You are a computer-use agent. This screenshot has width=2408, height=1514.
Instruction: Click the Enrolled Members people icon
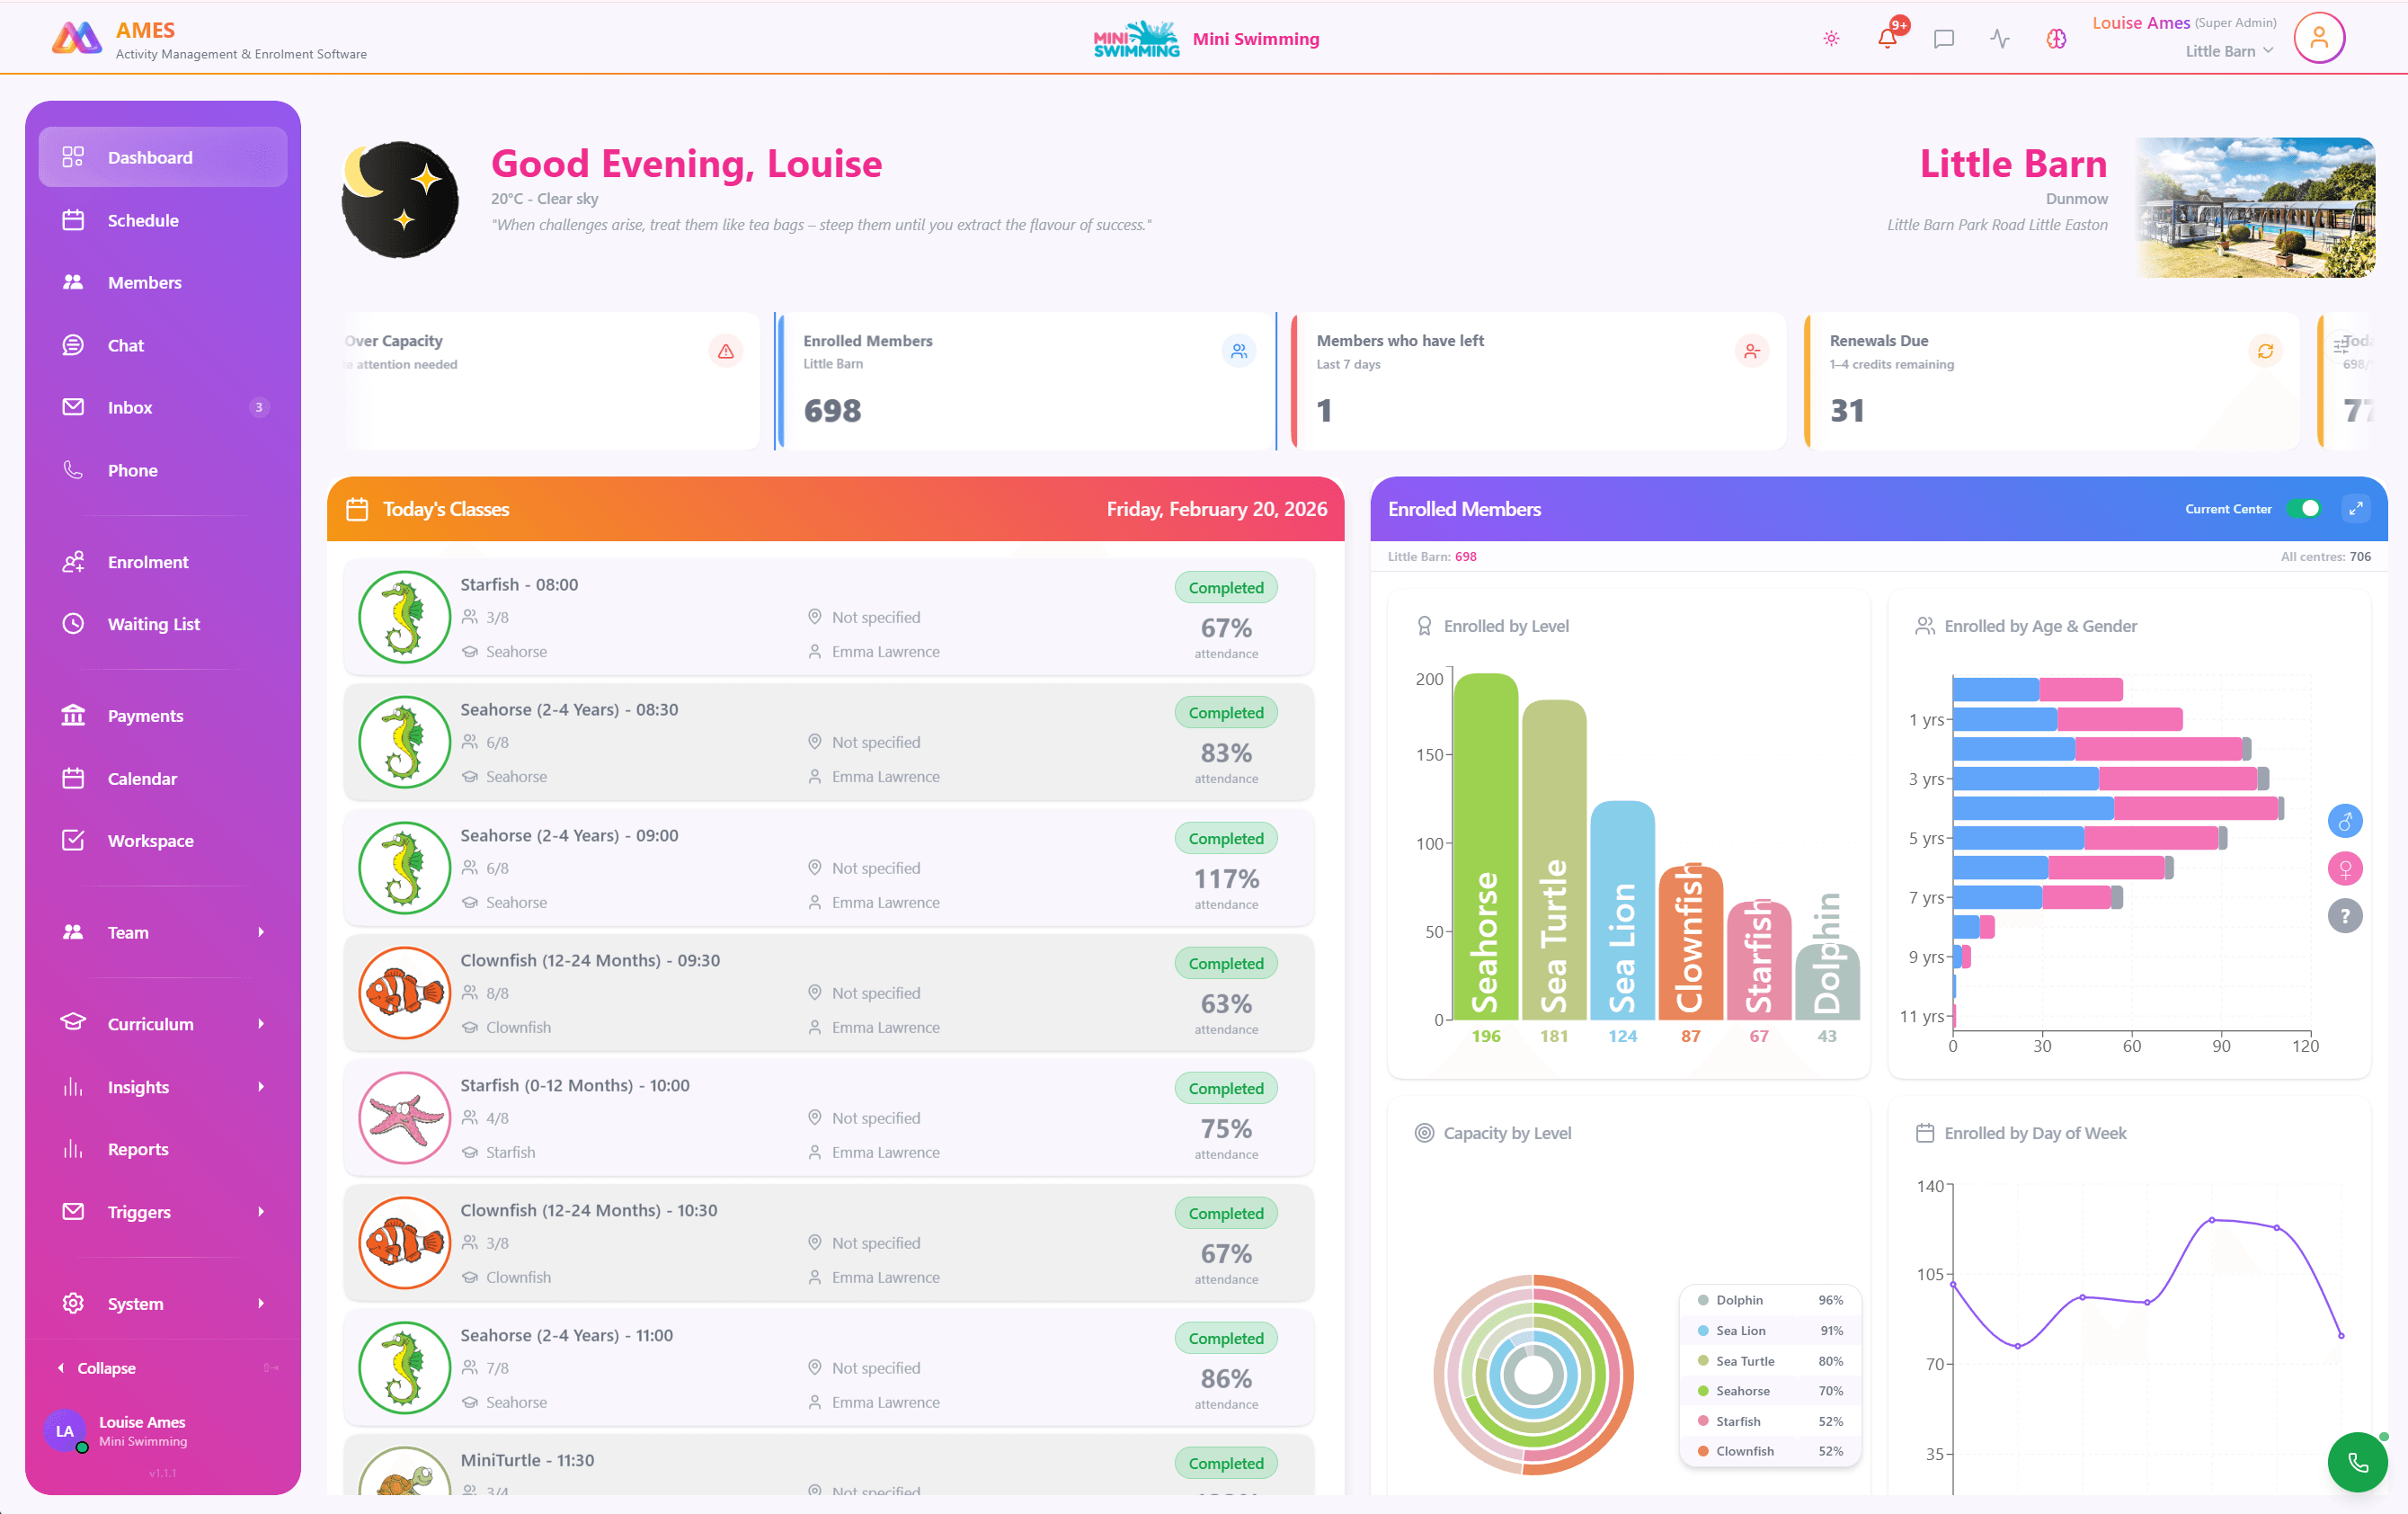[x=1239, y=351]
